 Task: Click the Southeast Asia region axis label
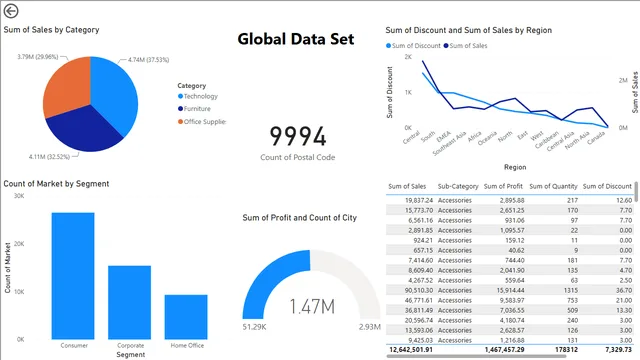point(449,144)
